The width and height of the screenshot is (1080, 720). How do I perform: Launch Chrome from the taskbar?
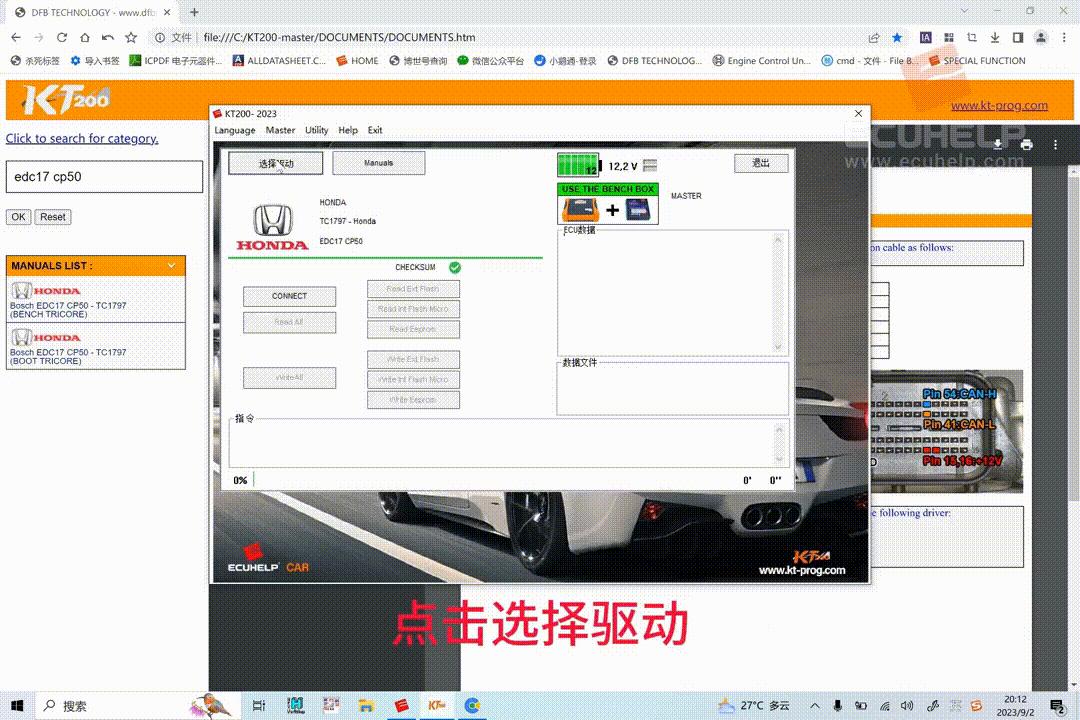471,705
